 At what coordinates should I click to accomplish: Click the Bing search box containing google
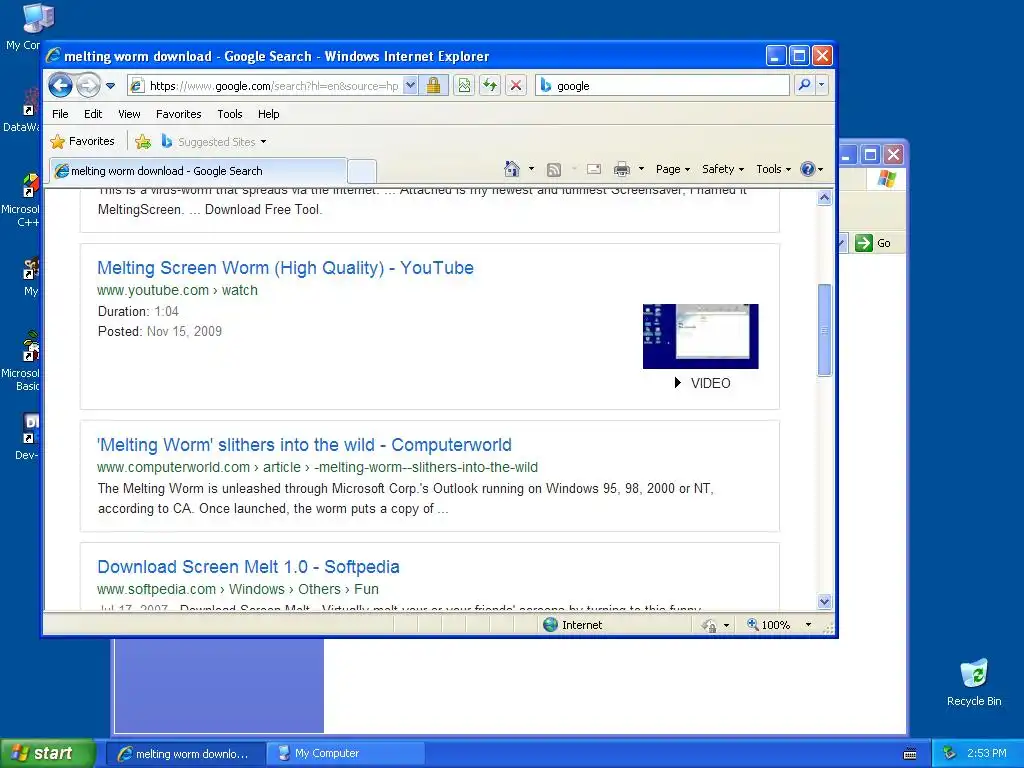point(662,86)
